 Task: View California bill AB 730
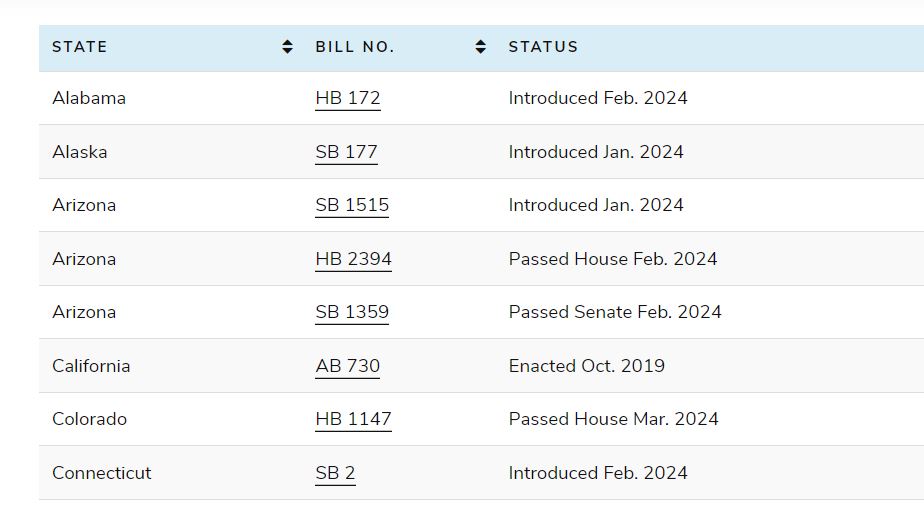[348, 366]
